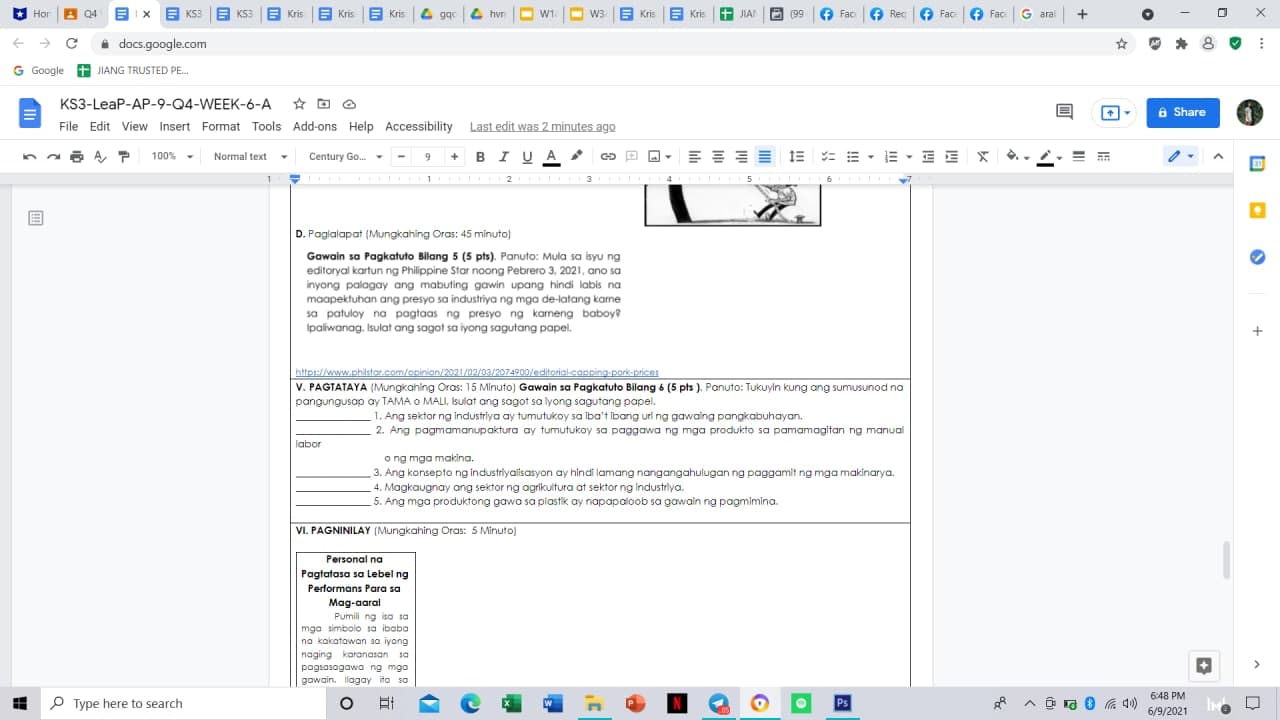
Task: Click the font size input field
Action: (428, 157)
